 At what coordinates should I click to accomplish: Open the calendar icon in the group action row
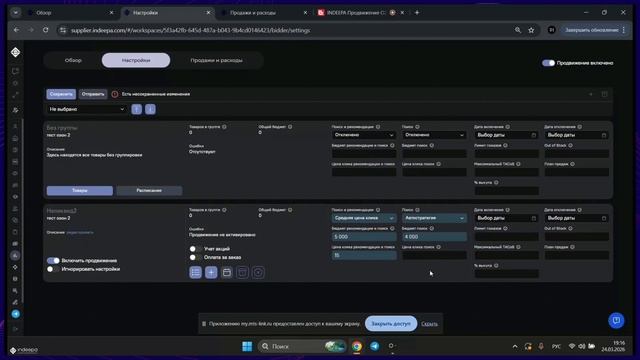pyautogui.click(x=227, y=272)
